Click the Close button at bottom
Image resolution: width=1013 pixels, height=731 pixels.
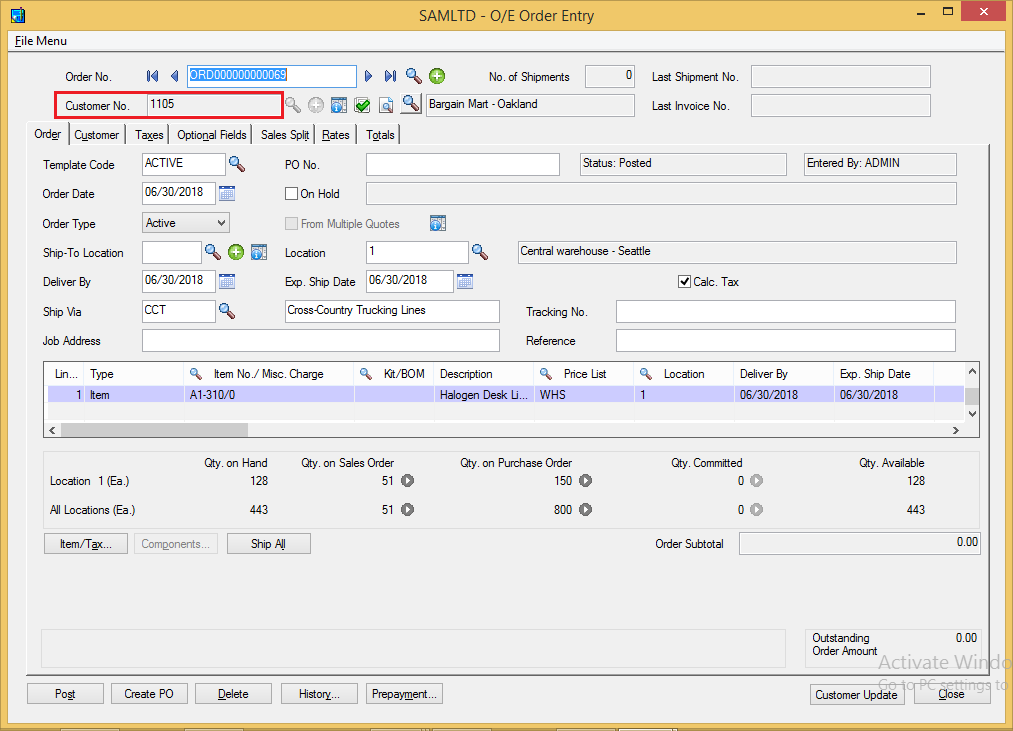tap(952, 694)
